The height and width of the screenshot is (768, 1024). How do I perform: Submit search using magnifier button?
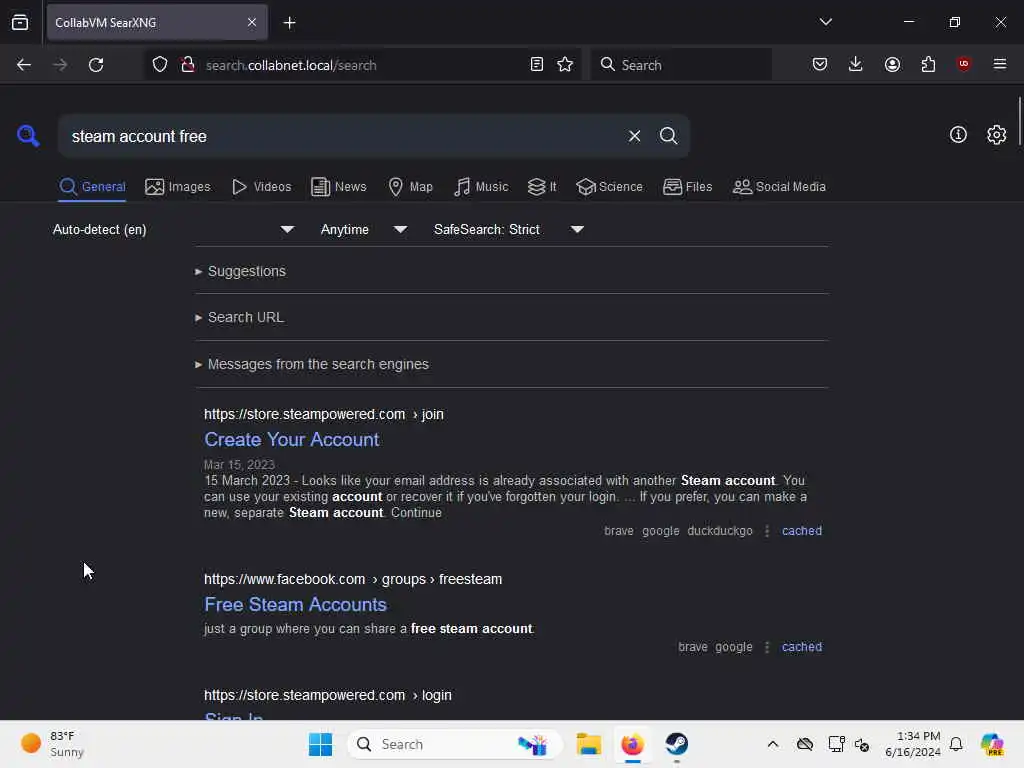[x=668, y=136]
